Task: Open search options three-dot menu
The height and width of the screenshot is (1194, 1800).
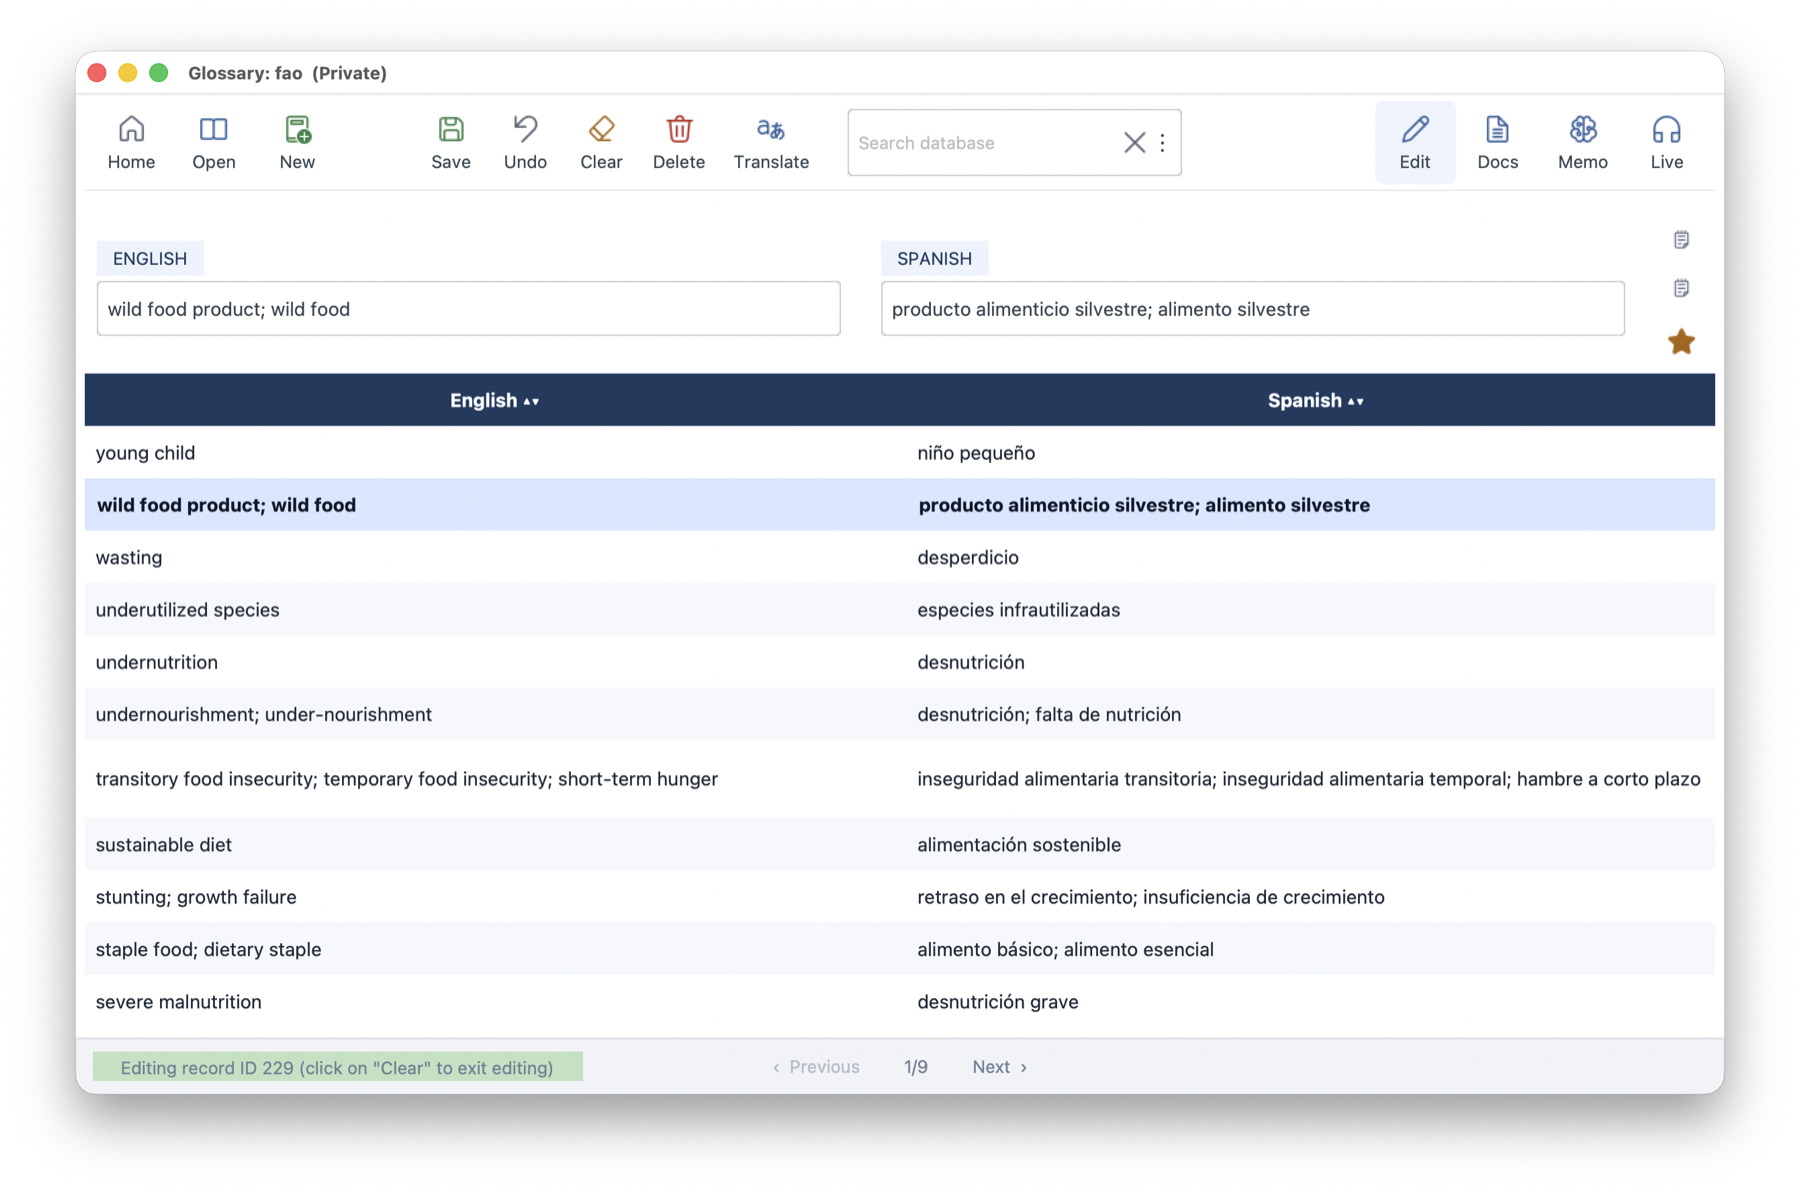Action: pos(1162,143)
